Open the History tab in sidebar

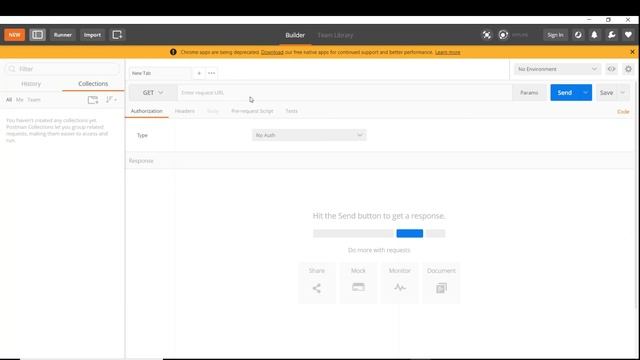point(31,84)
